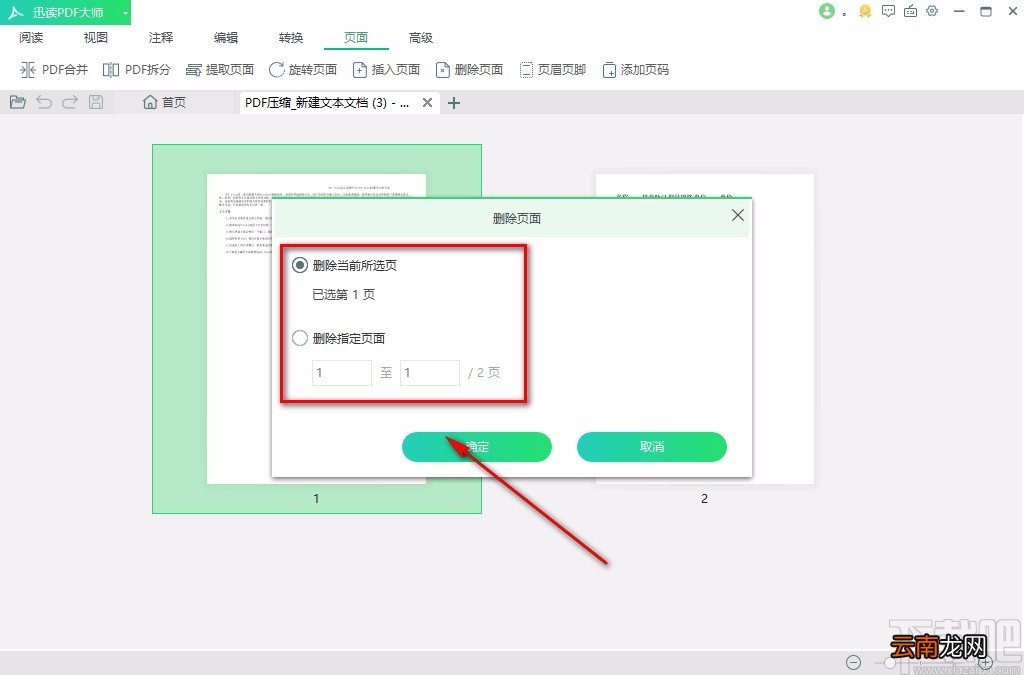Screen dimensions: 1024x675
Task: Click the open file folder icon
Action: pyautogui.click(x=18, y=102)
